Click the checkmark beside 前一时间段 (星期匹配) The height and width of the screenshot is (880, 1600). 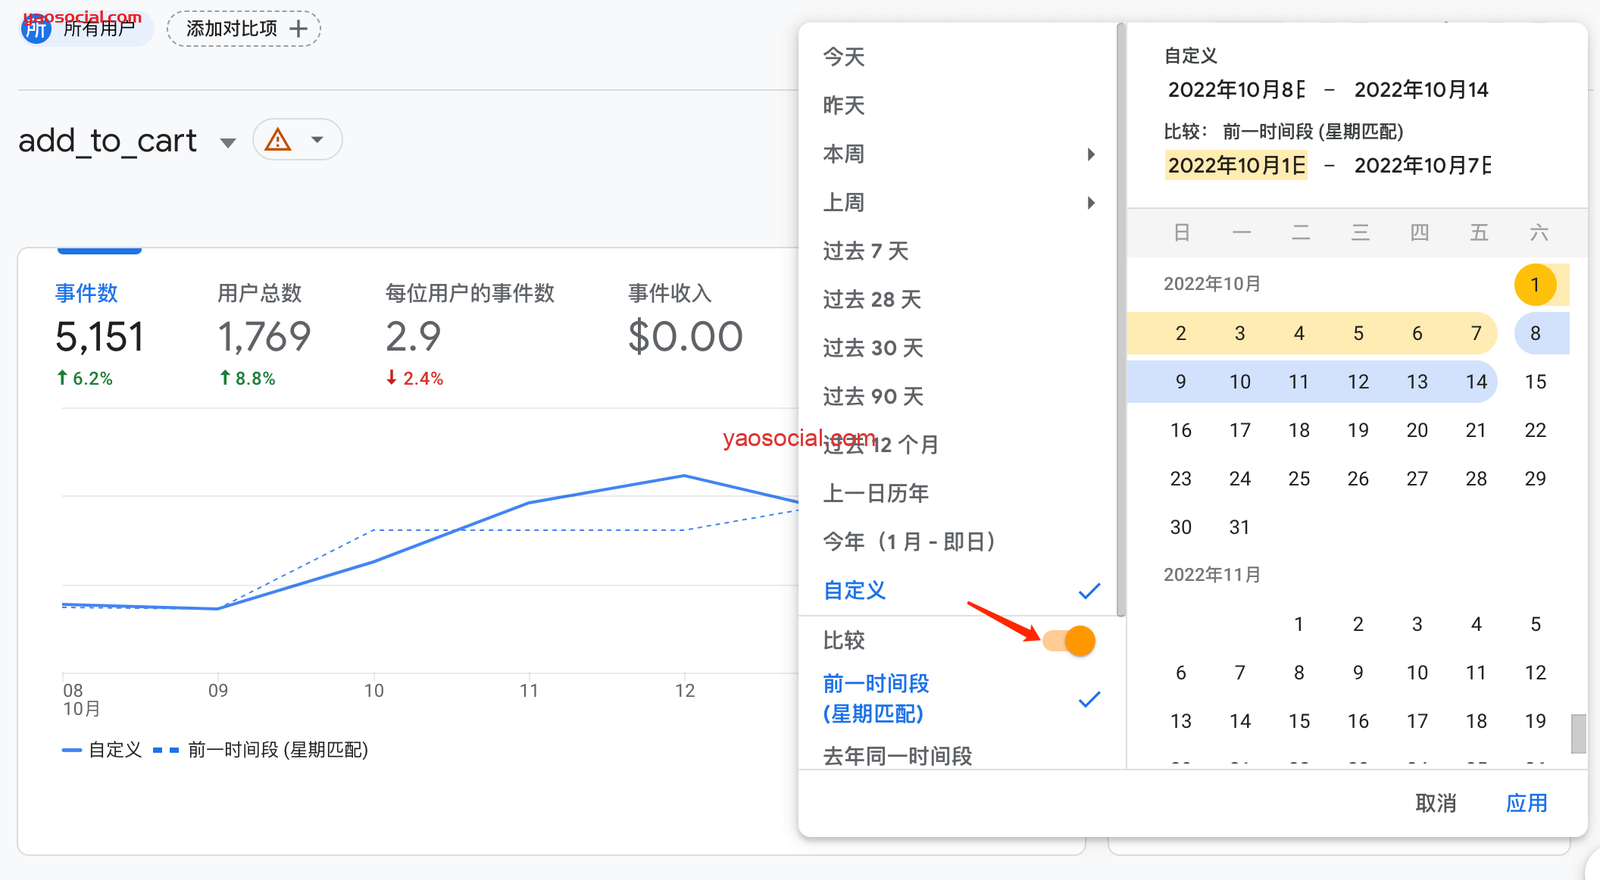pos(1089,699)
